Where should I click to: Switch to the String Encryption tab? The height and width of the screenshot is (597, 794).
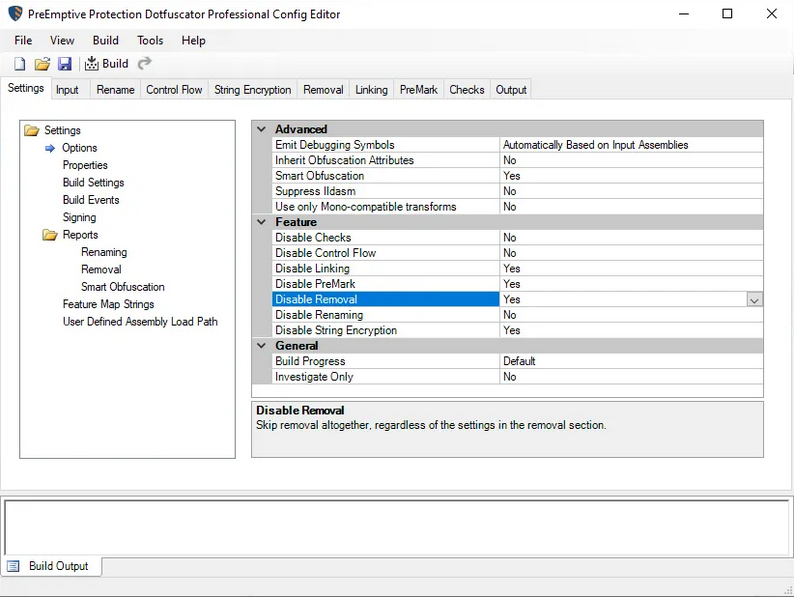[x=253, y=90]
